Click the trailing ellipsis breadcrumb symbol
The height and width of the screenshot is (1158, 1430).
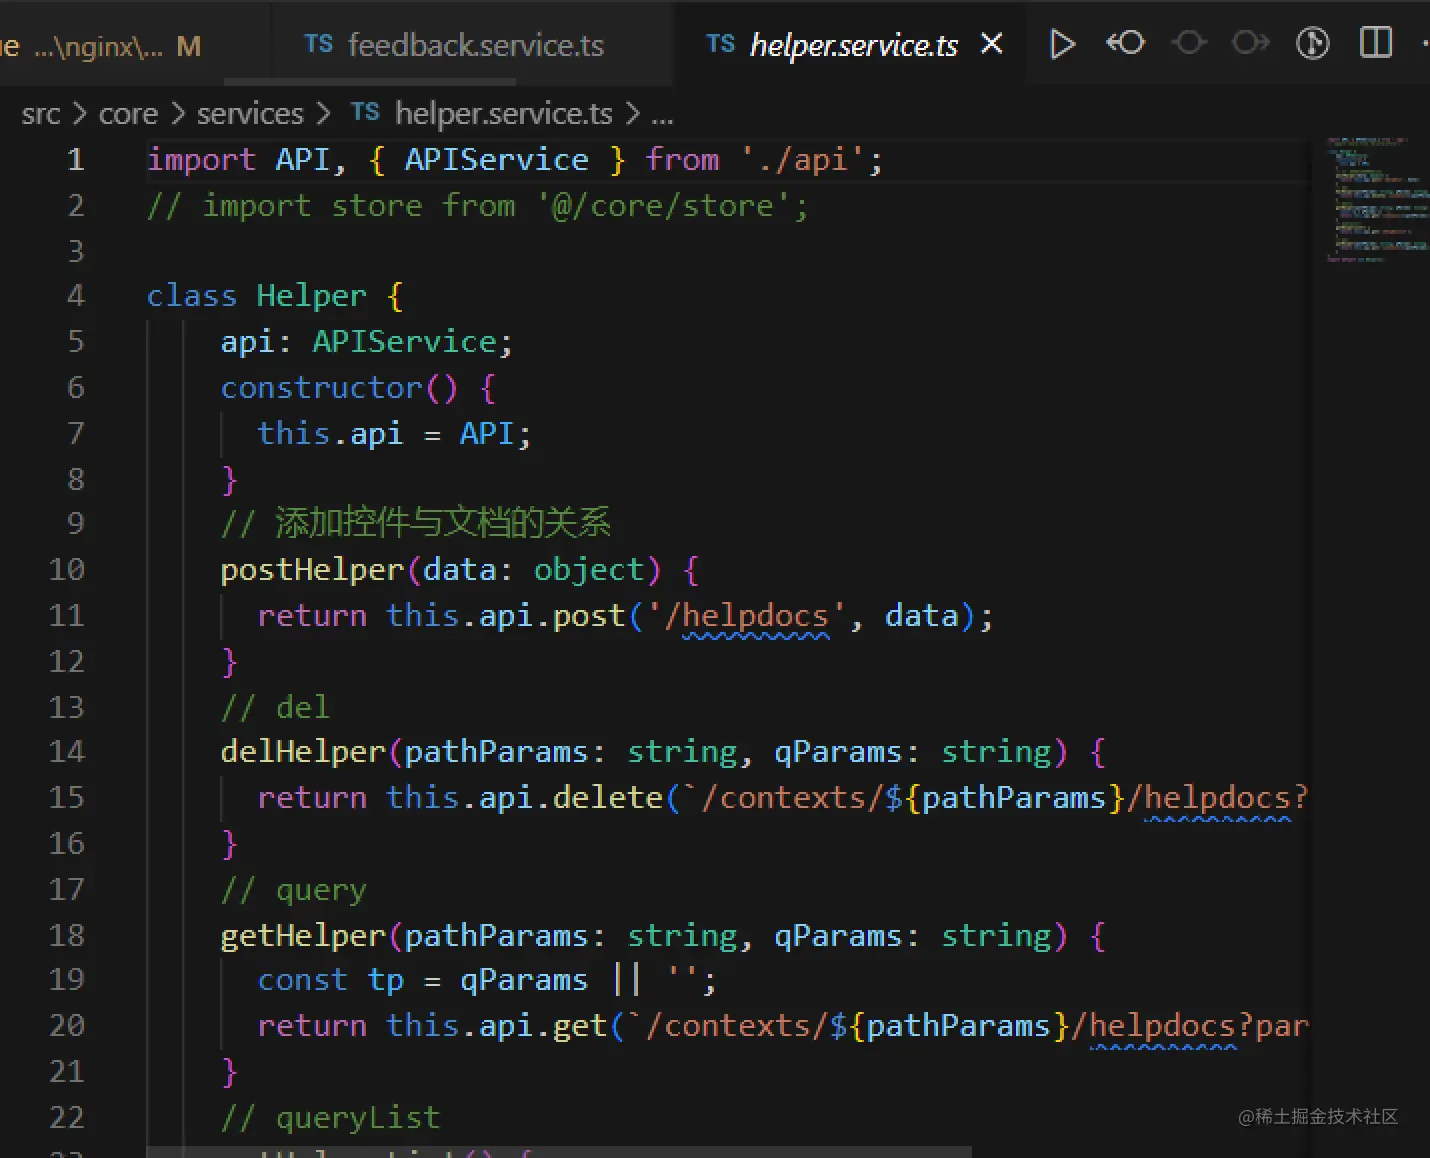662,114
